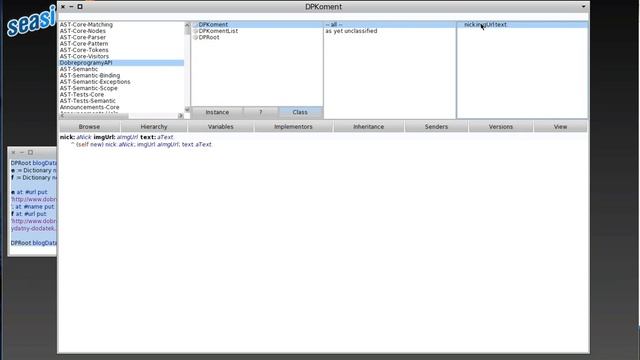Show class comment with ? button

pos(261,112)
